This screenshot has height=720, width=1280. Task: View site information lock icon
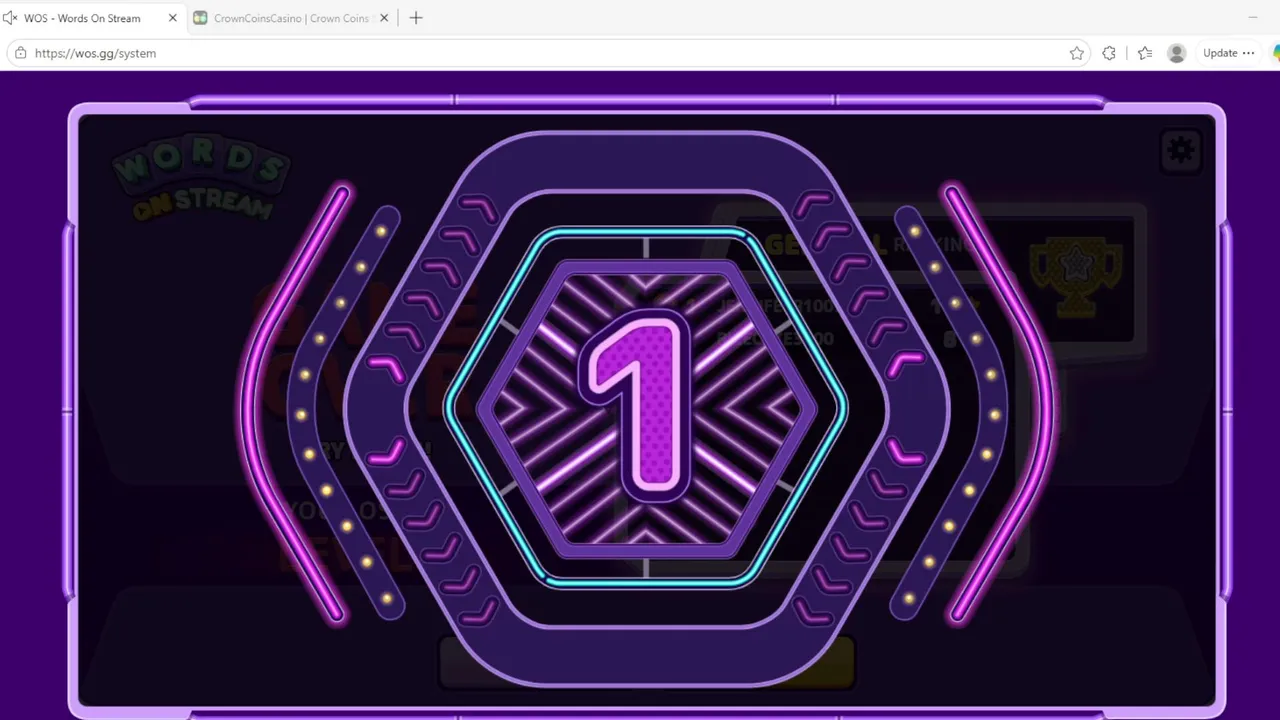coord(20,53)
